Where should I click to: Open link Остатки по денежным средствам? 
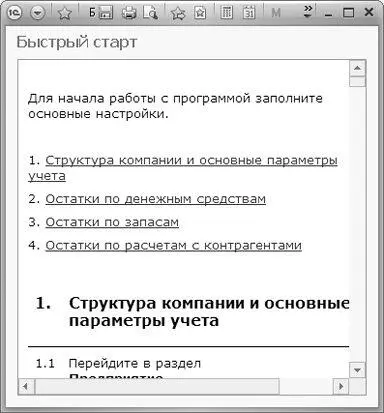(x=156, y=199)
